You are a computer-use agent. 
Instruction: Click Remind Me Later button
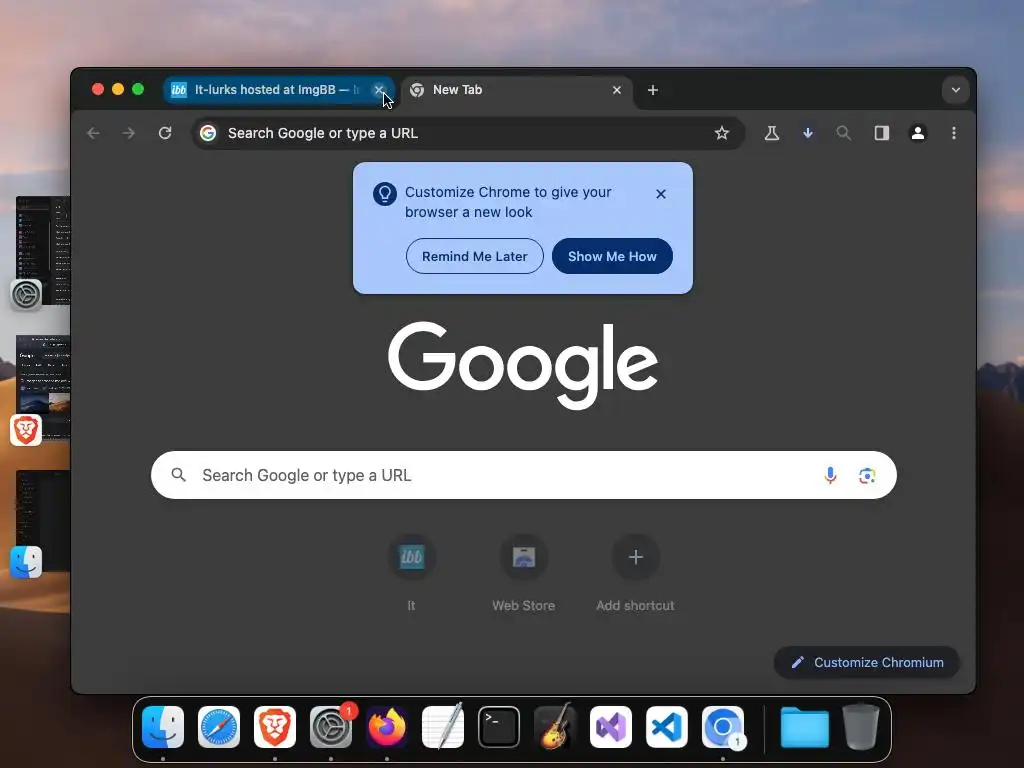475,256
